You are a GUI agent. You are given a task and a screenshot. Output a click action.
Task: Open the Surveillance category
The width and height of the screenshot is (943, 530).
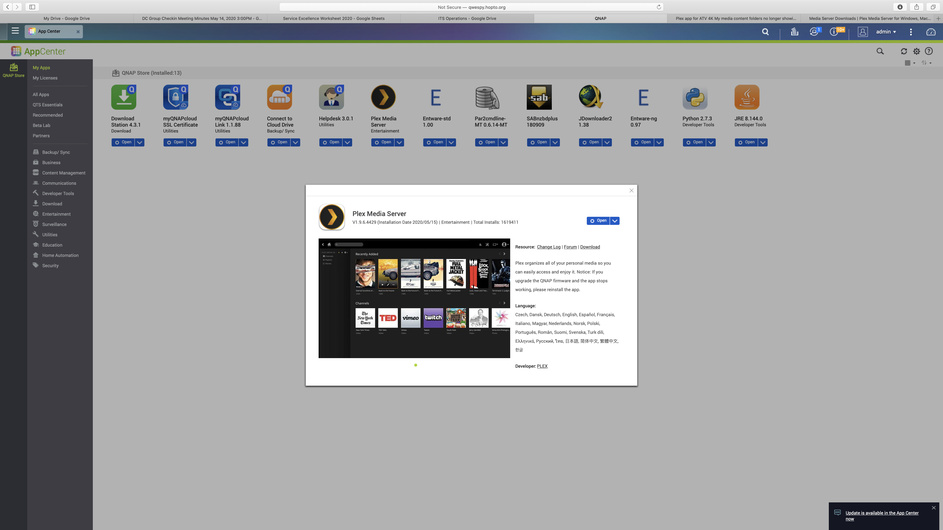pos(54,224)
